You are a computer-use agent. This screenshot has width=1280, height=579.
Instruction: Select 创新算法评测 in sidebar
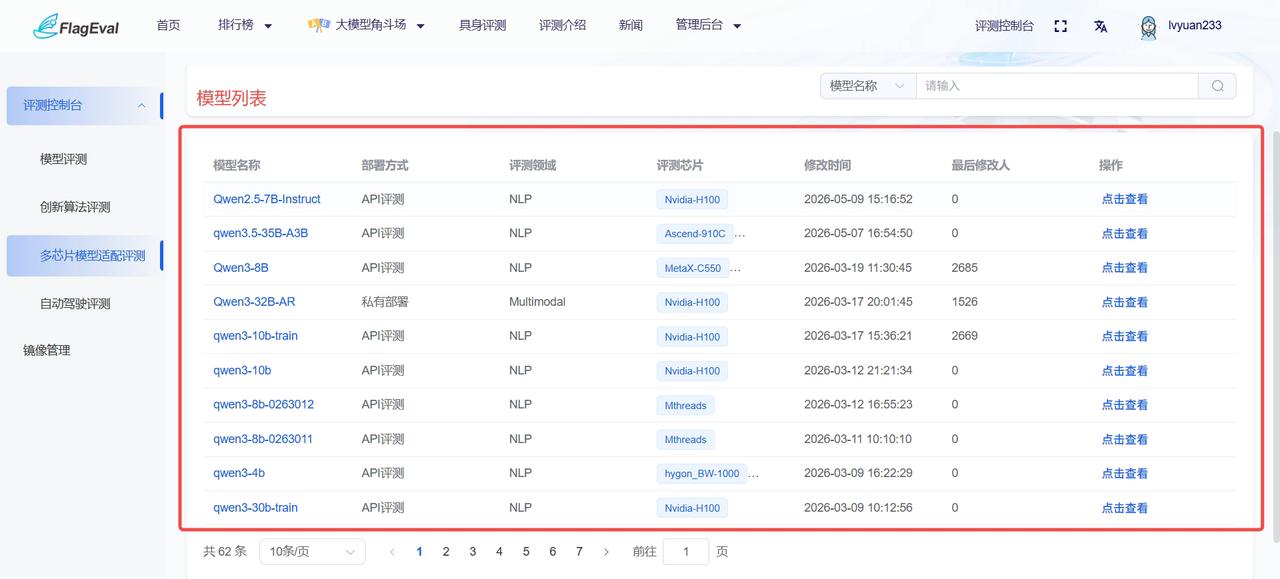point(75,207)
